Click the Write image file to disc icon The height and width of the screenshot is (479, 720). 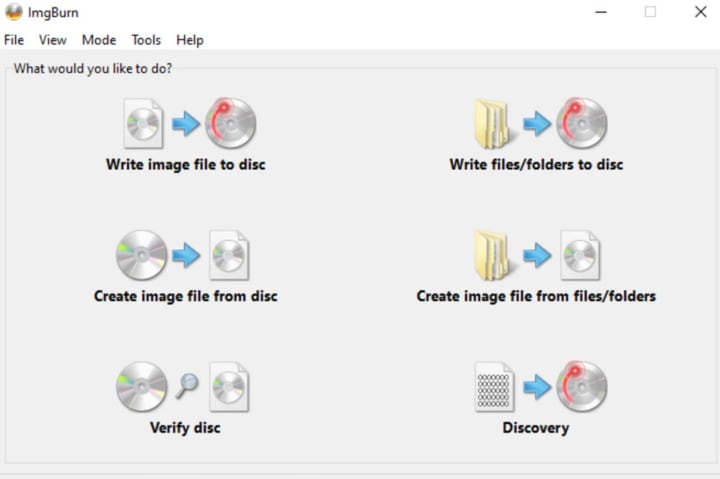click(189, 123)
